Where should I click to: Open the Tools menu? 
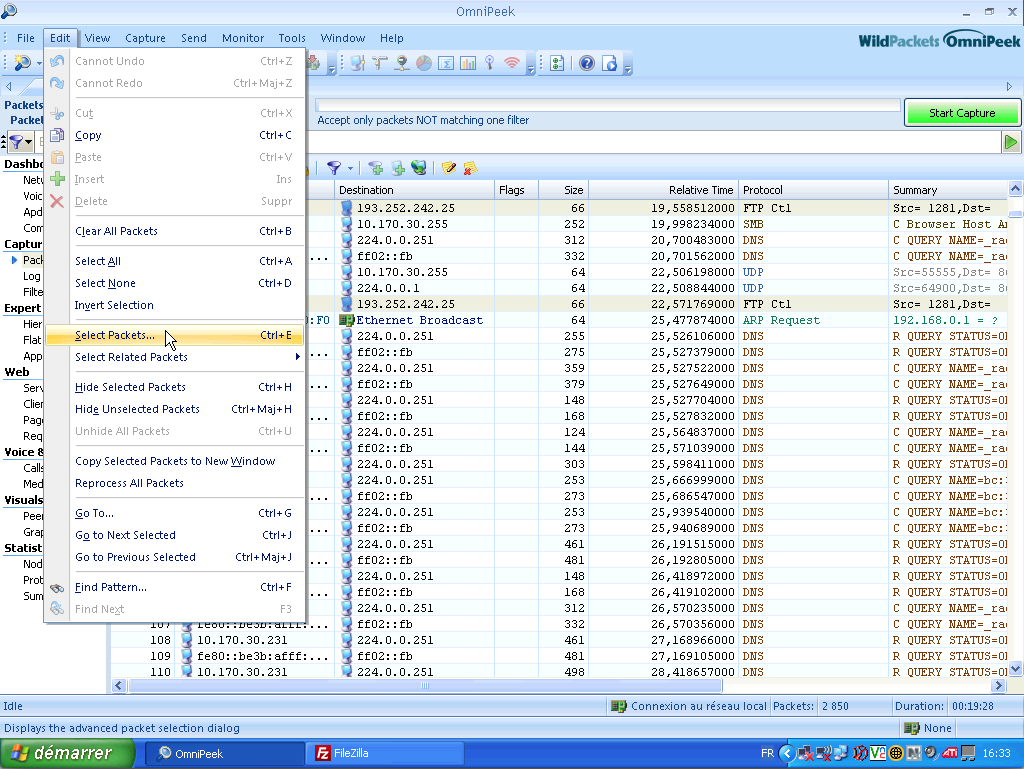click(x=292, y=38)
